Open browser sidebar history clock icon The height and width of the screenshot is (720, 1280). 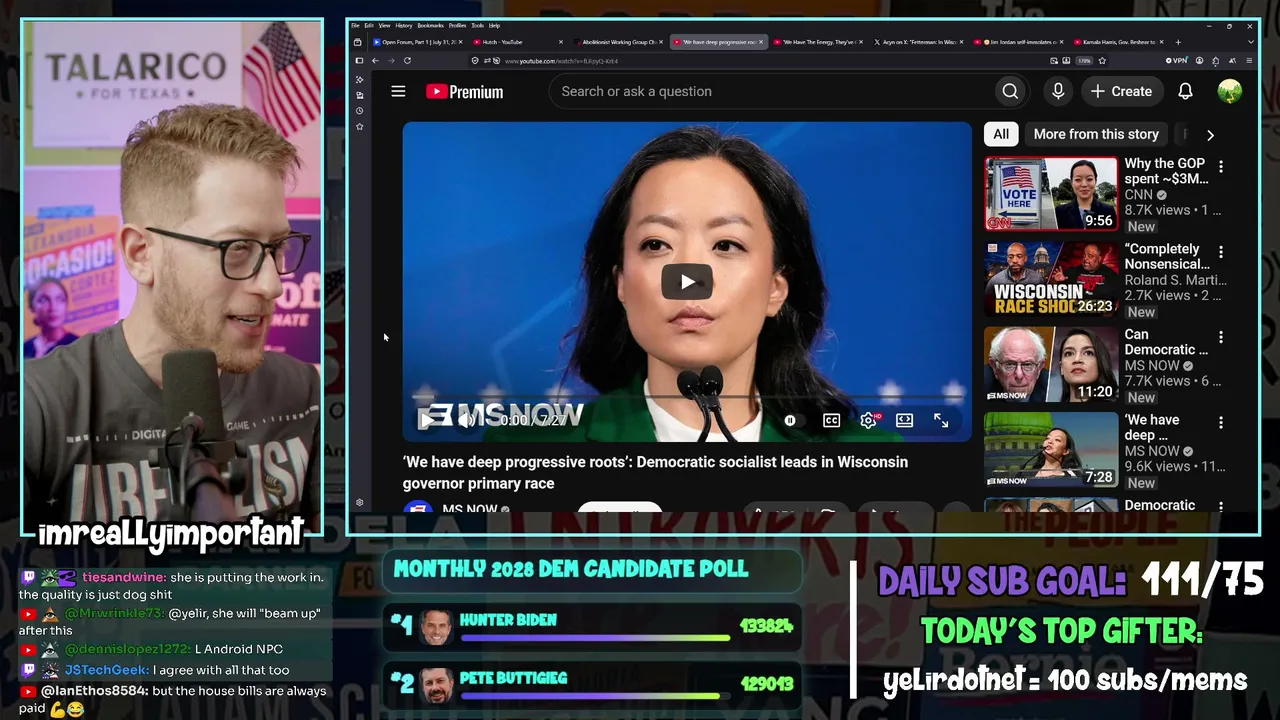click(x=360, y=111)
